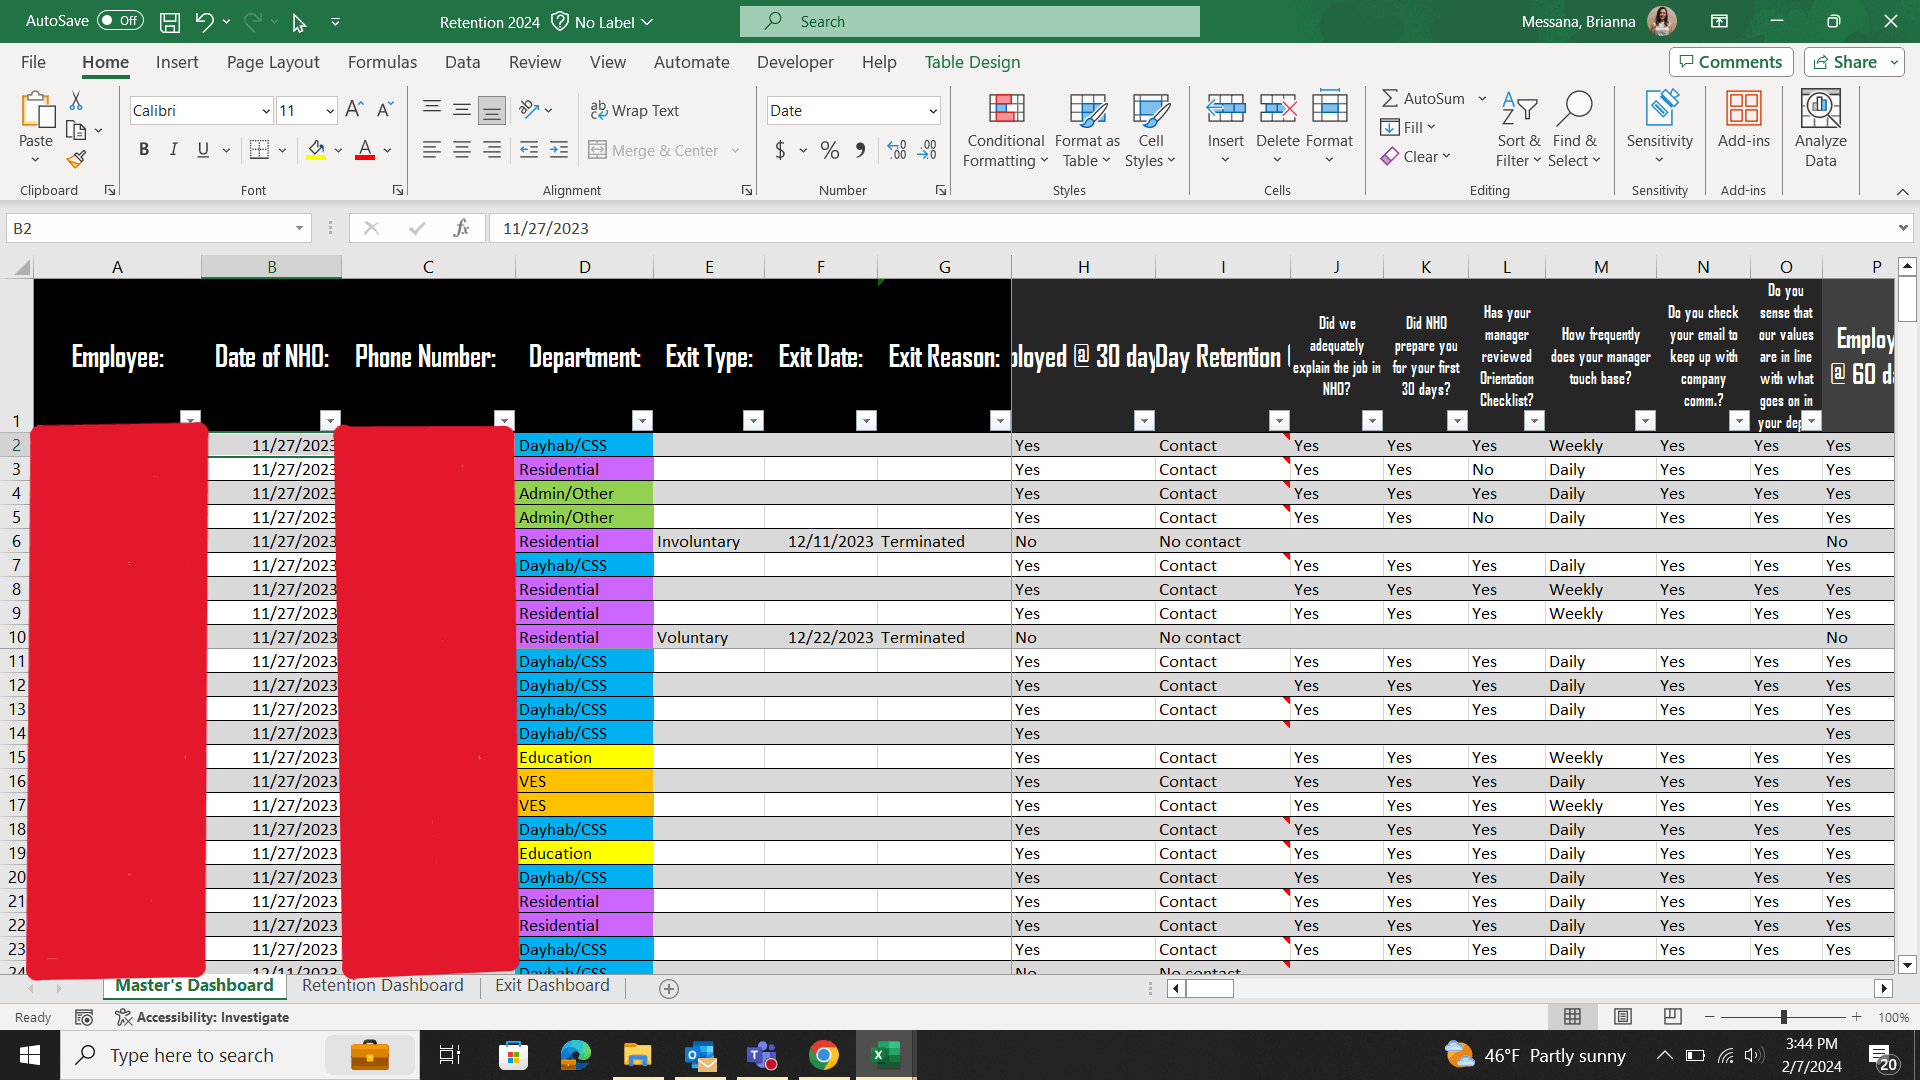Open the Exit Type column filter dropdown
The width and height of the screenshot is (1920, 1080).
(754, 421)
